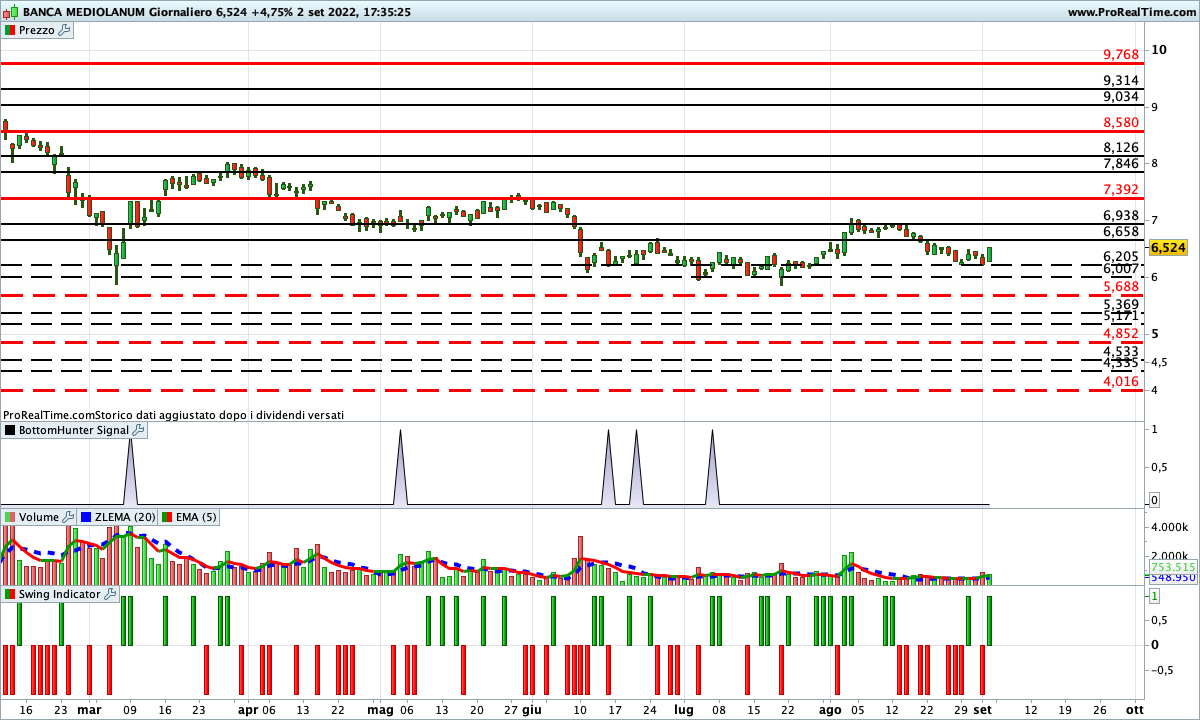Viewport: 1200px width, 720px height.
Task: Click the Swing Indicator label
Action: pyautogui.click(x=60, y=594)
